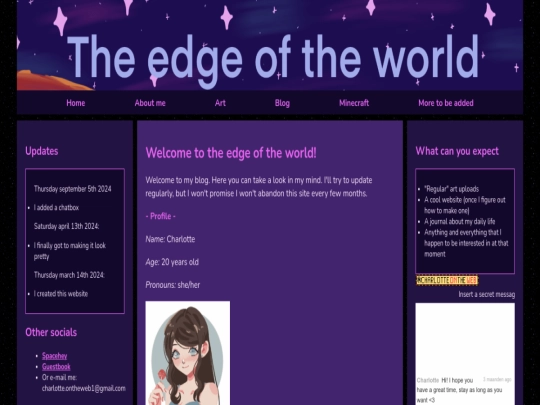
Task: Click 'Charlotte' username in the chatbox
Action: [427, 380]
